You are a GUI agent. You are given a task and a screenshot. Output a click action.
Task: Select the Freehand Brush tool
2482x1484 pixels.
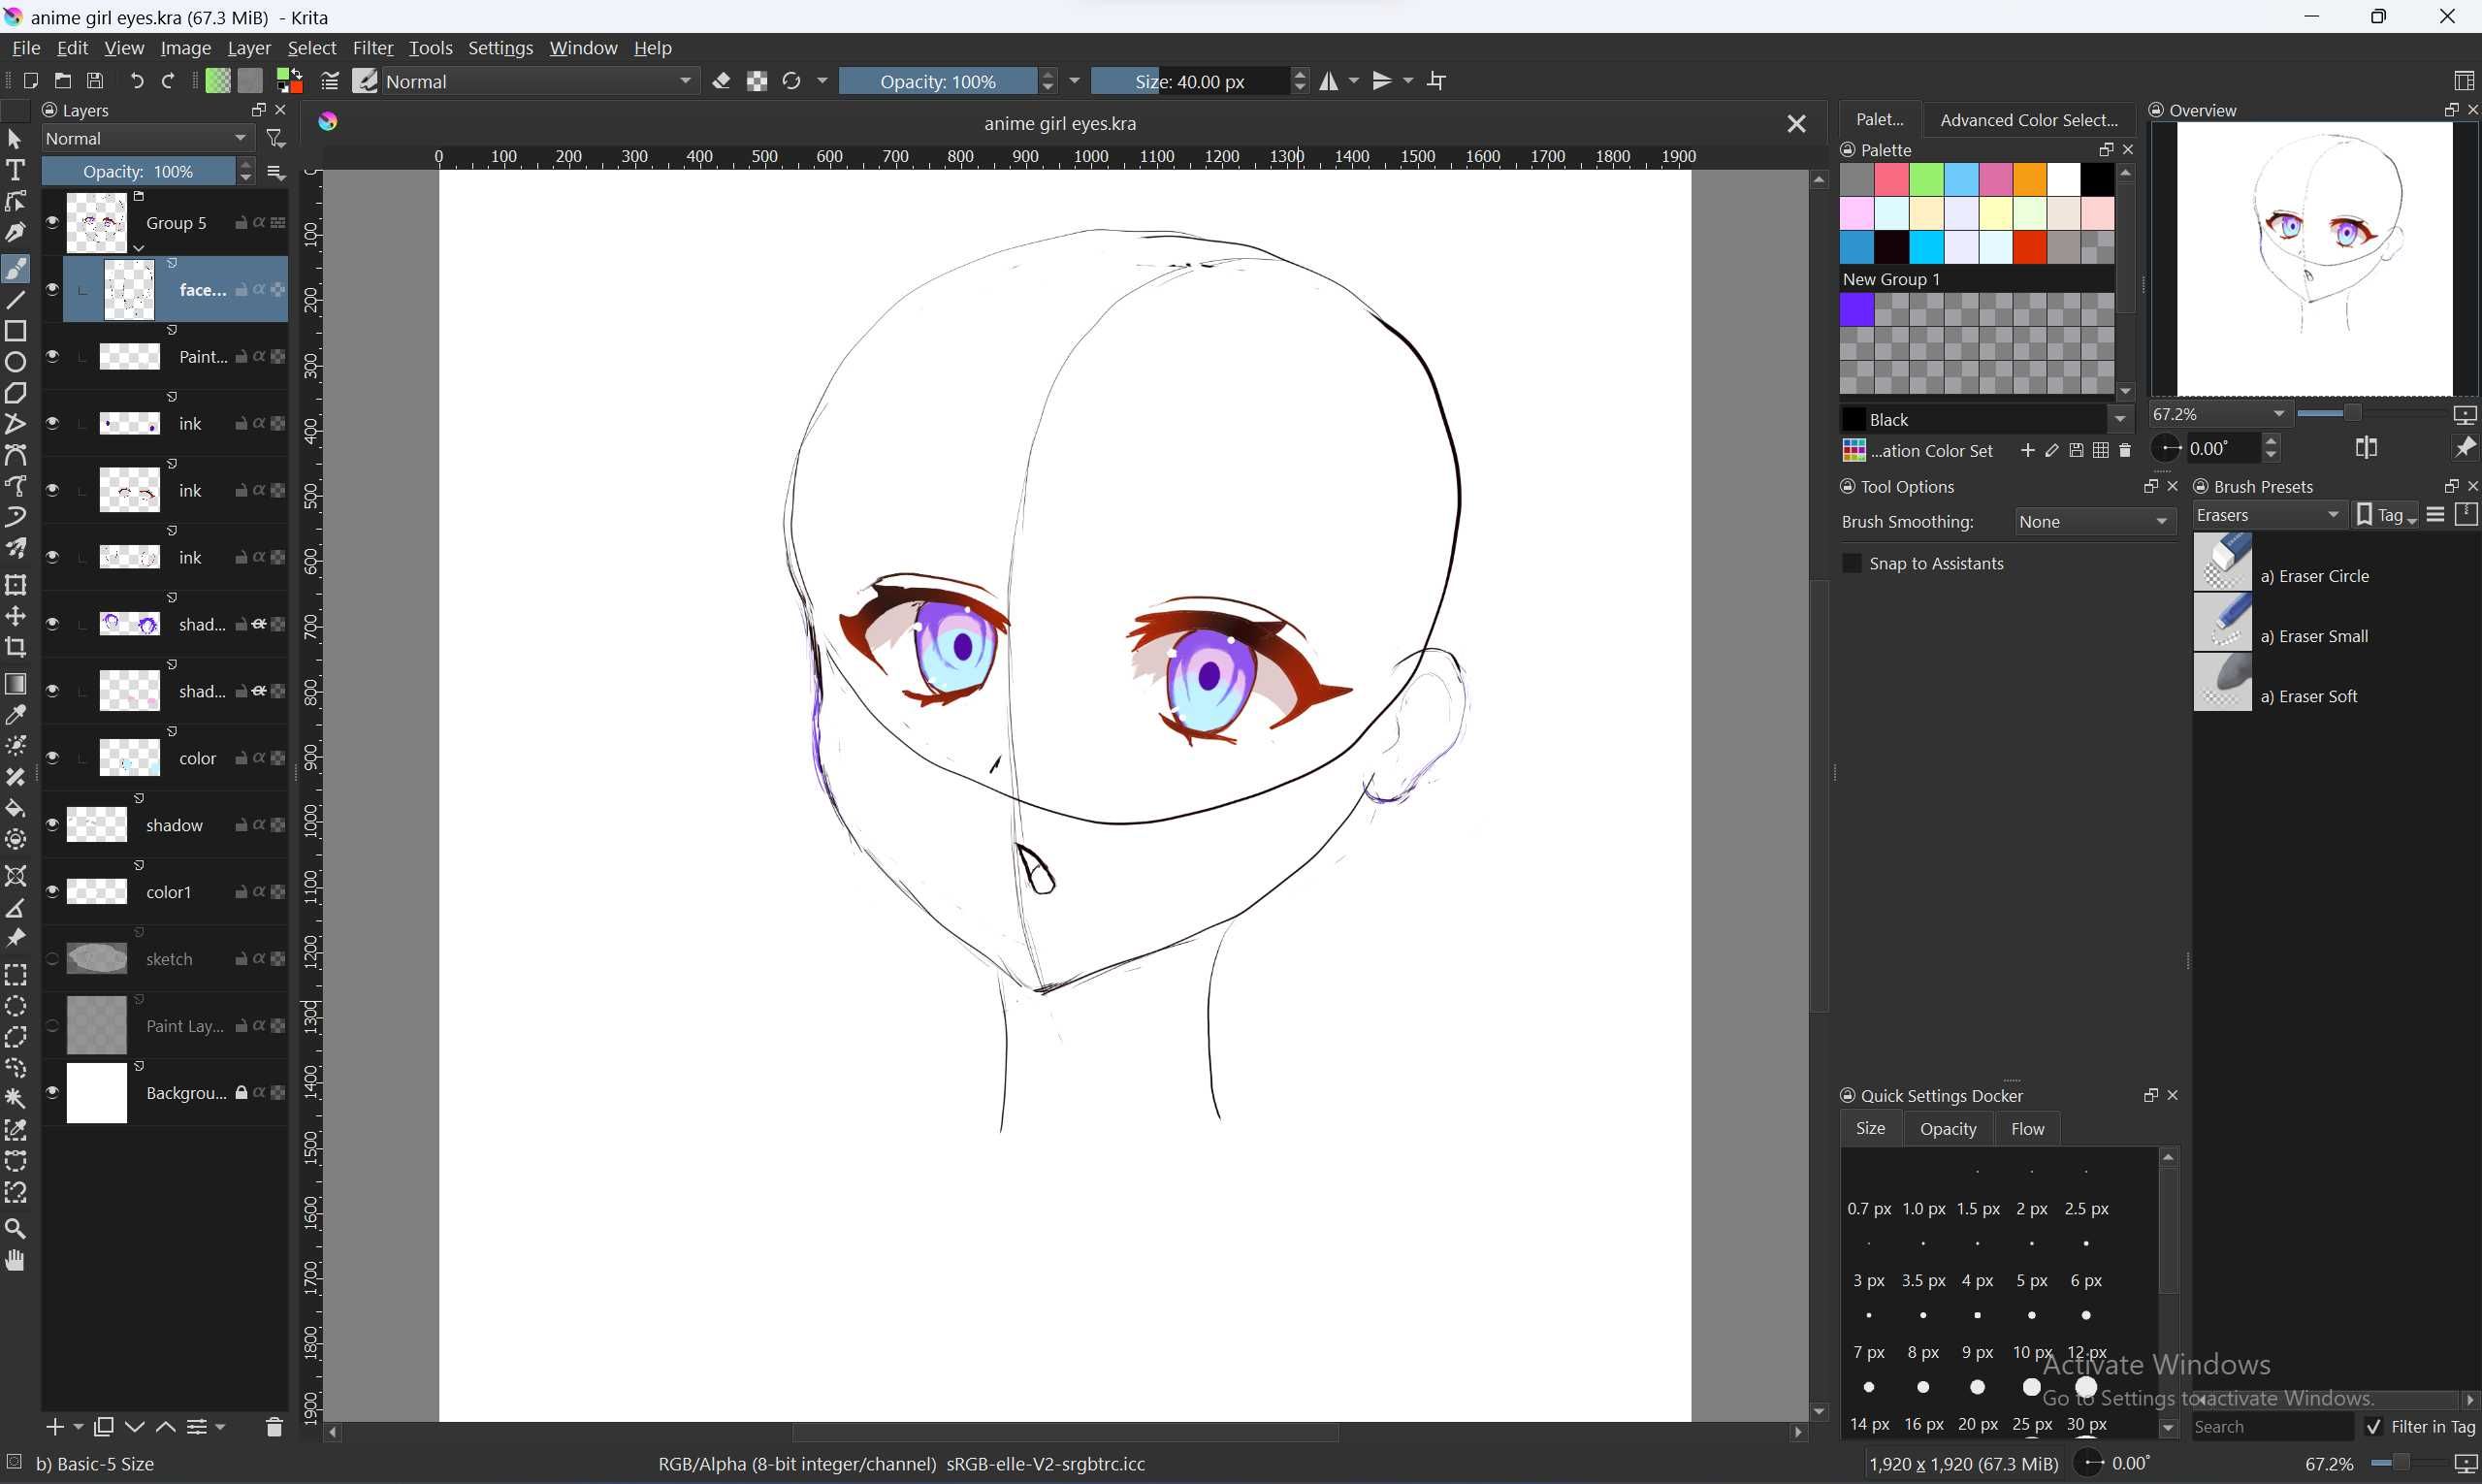point(15,269)
